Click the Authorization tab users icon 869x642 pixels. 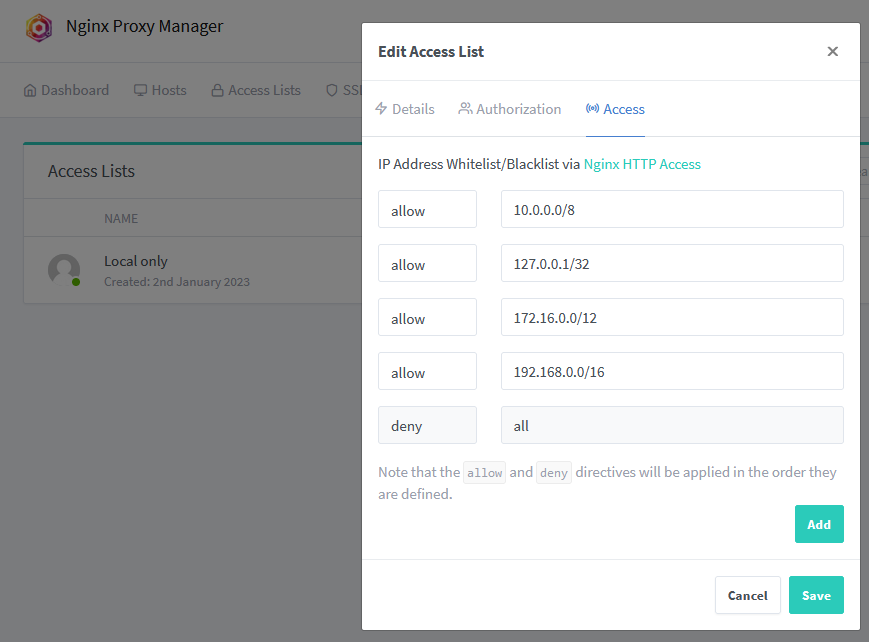[465, 108]
